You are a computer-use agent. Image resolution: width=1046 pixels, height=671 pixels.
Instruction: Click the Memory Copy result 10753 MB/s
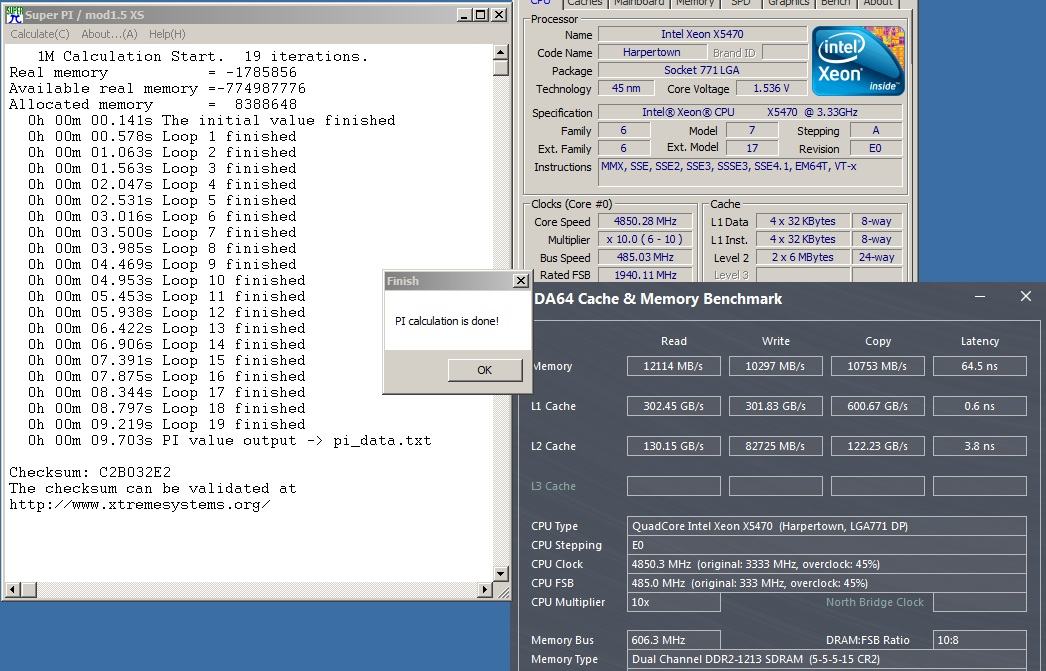878,366
